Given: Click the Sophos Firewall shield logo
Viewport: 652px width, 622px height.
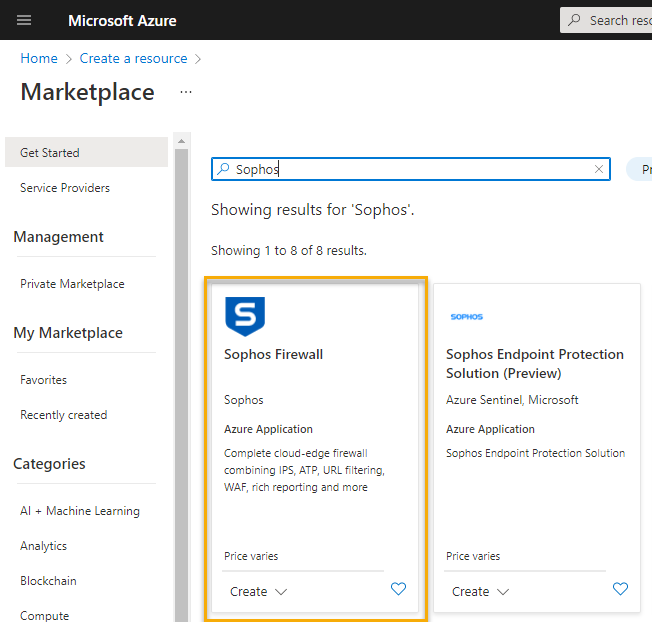Looking at the screenshot, I should pos(245,316).
